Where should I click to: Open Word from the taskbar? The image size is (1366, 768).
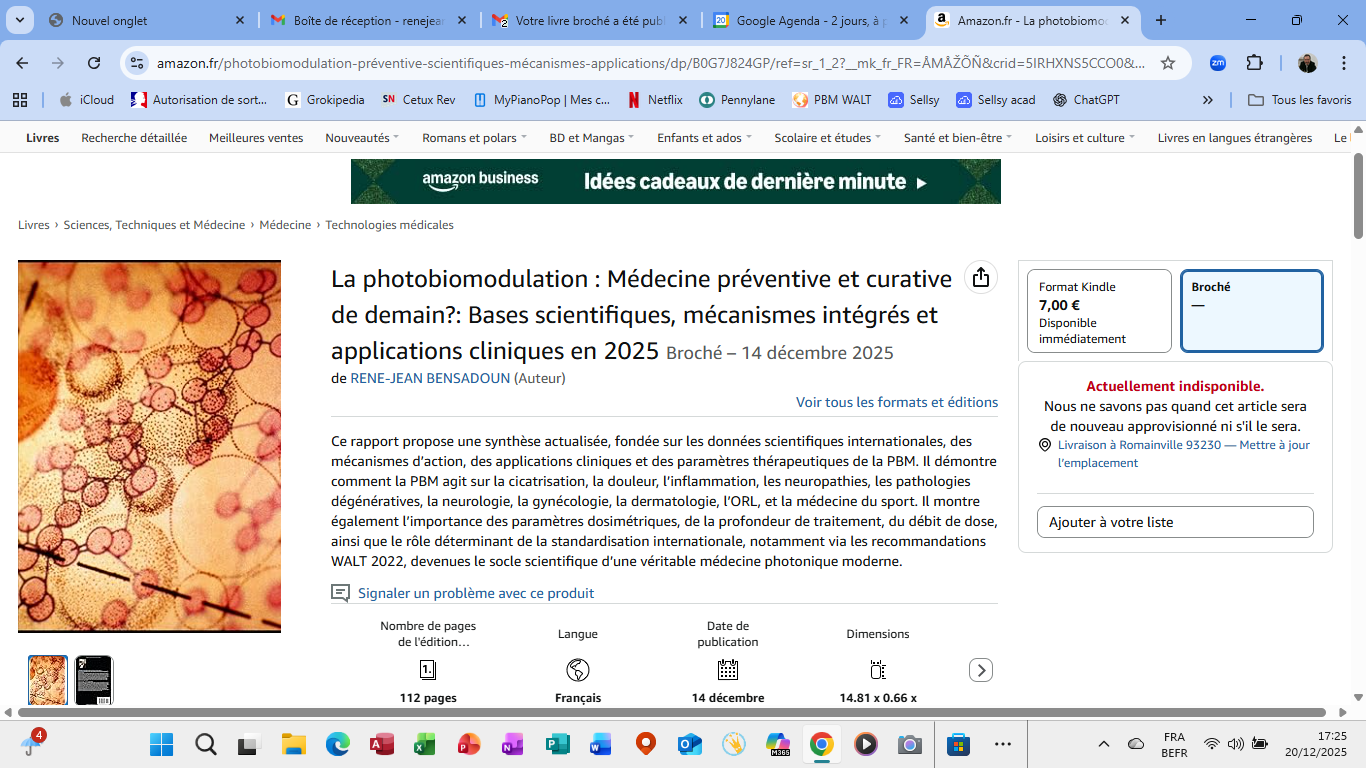coord(601,744)
